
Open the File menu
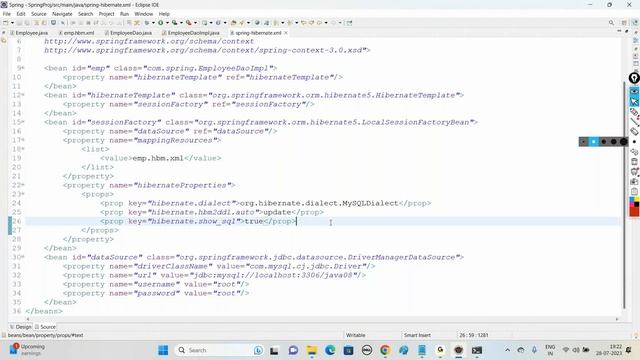(7, 14)
